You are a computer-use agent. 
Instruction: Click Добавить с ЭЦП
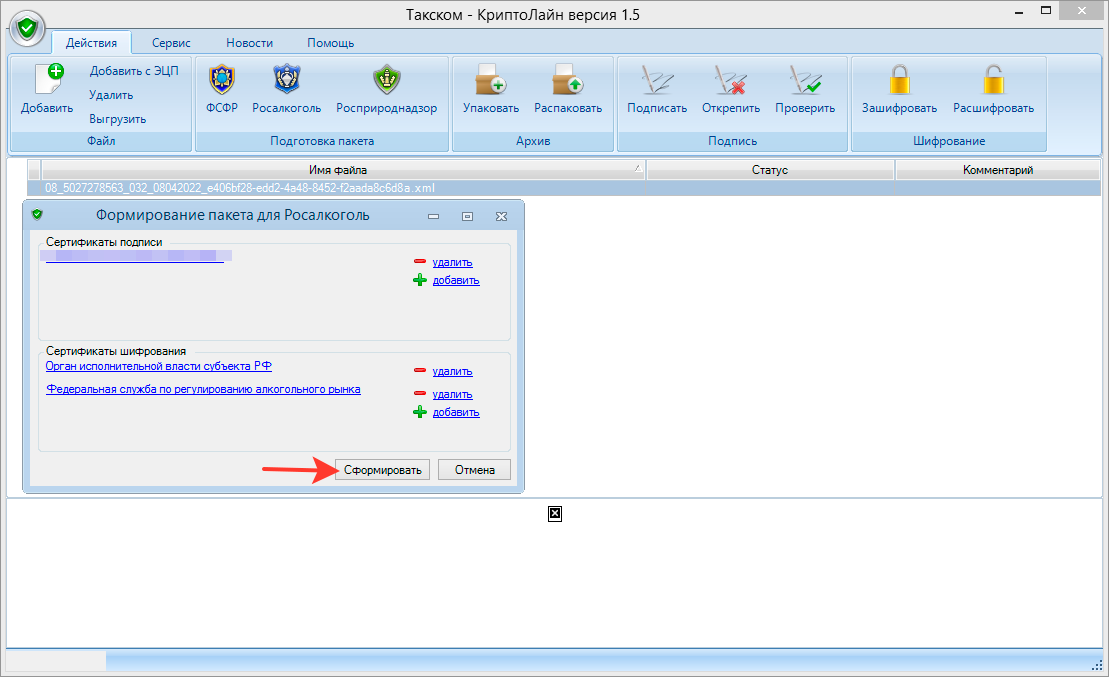[x=134, y=71]
